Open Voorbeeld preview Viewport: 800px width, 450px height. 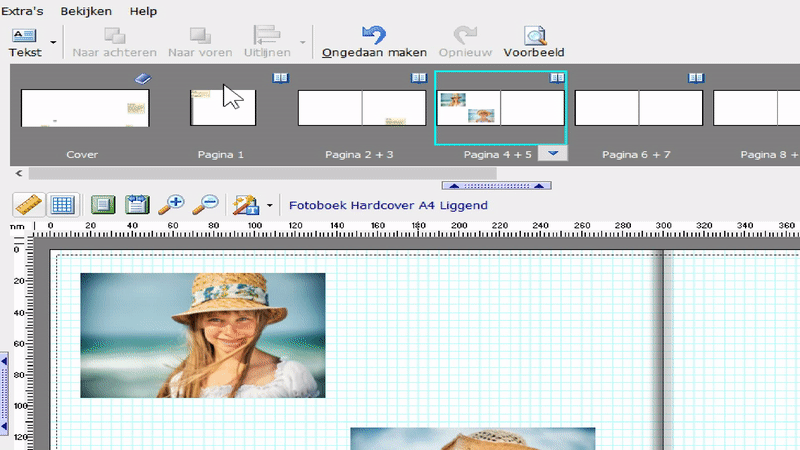(533, 42)
